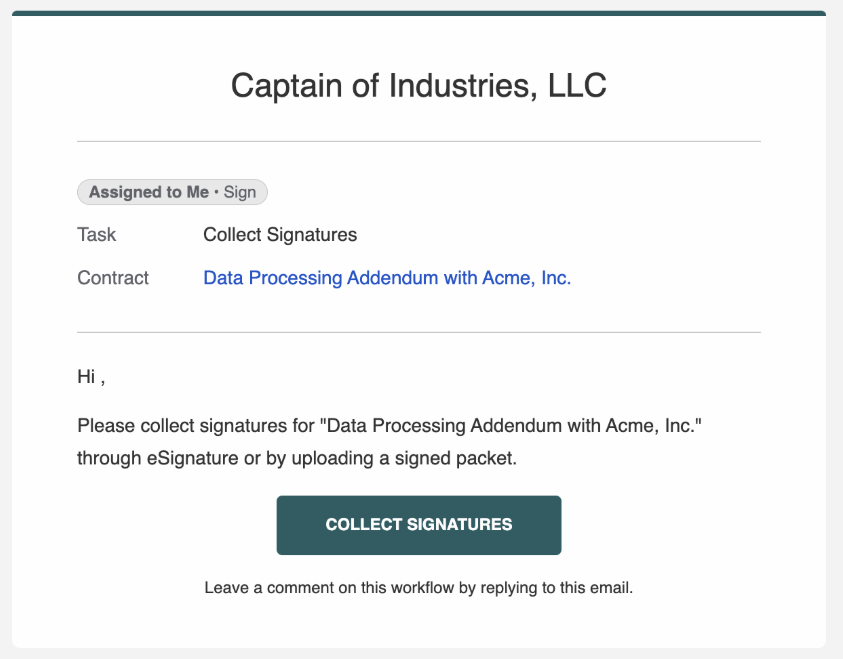Viewport: 843px width, 659px height.
Task: Click the word LLC in the heading
Action: [577, 86]
